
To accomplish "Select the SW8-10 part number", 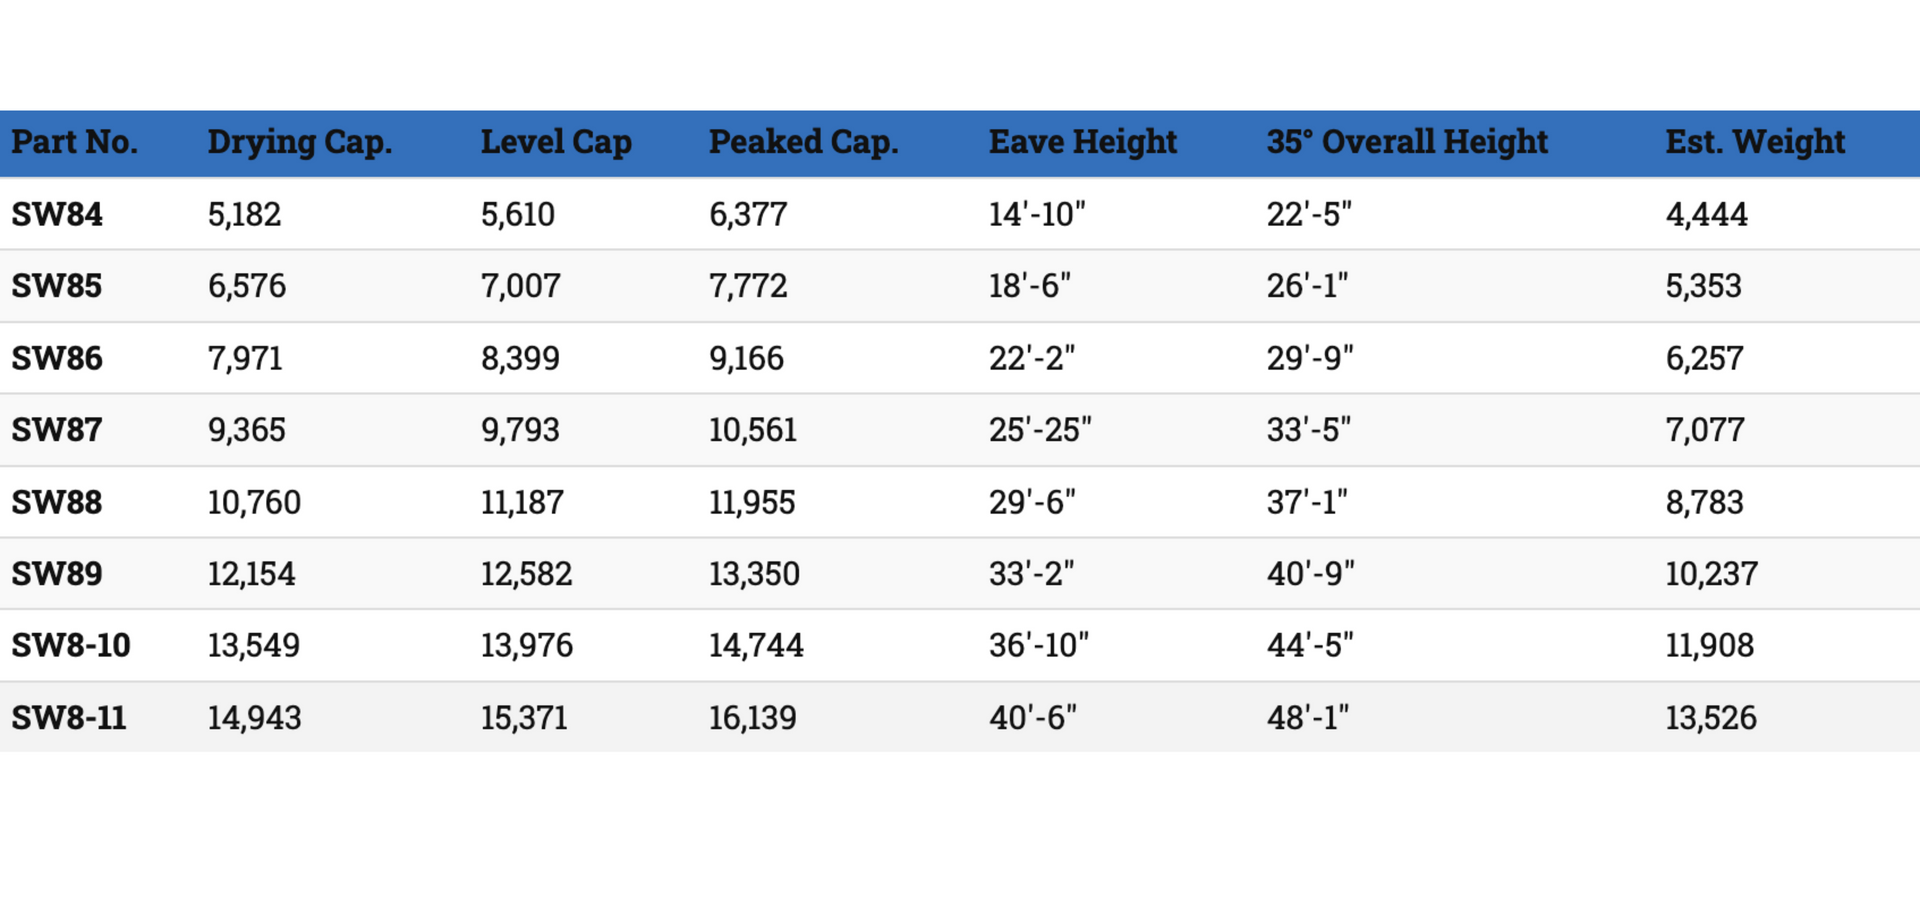I will click(71, 646).
